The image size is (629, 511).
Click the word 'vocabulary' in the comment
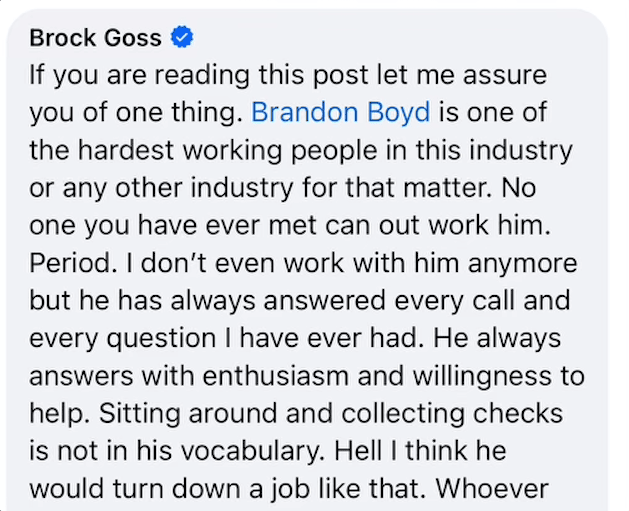[251, 451]
